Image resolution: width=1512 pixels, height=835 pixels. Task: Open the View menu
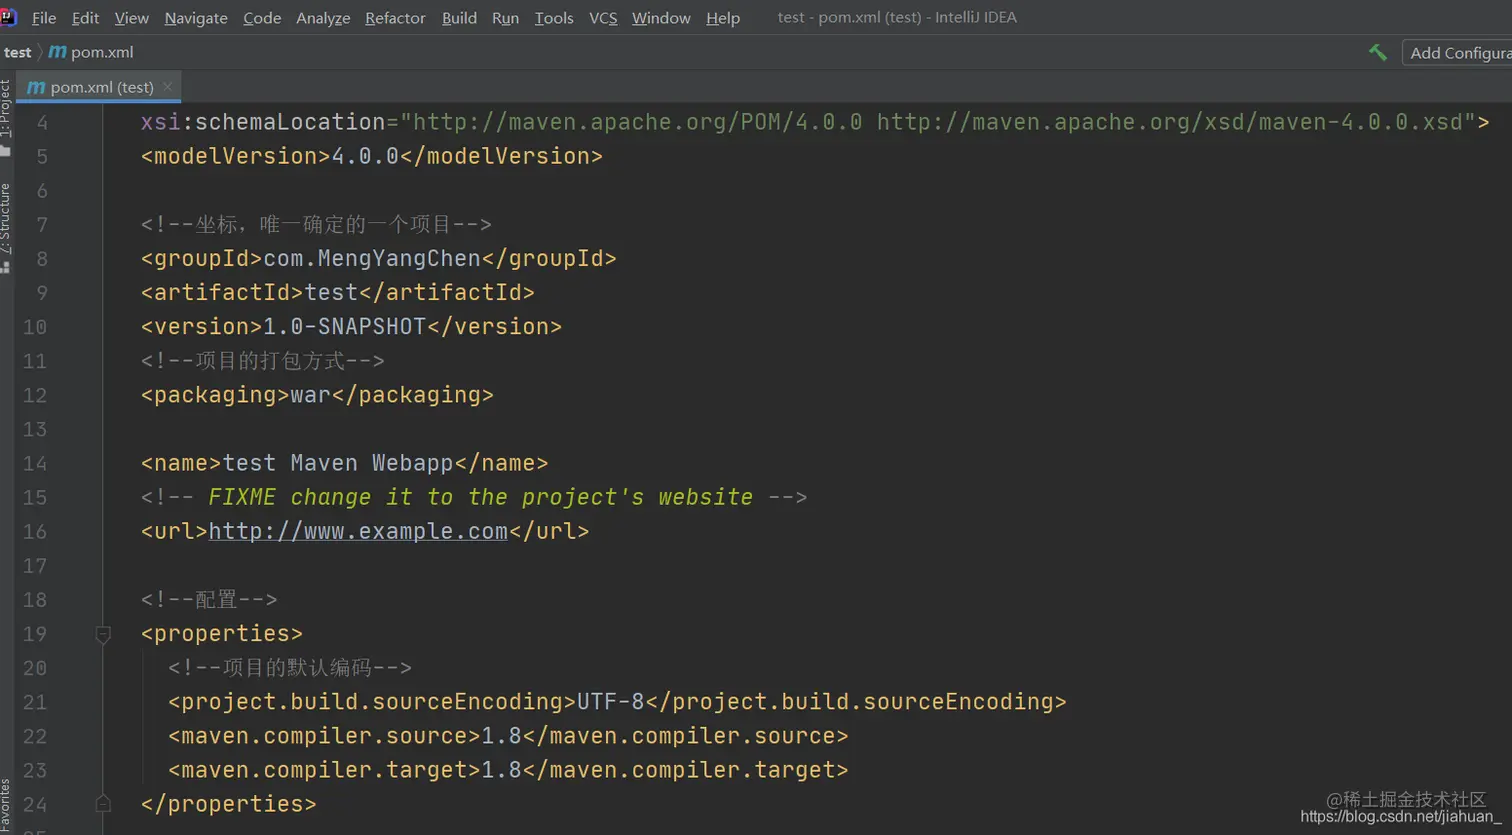coord(131,18)
